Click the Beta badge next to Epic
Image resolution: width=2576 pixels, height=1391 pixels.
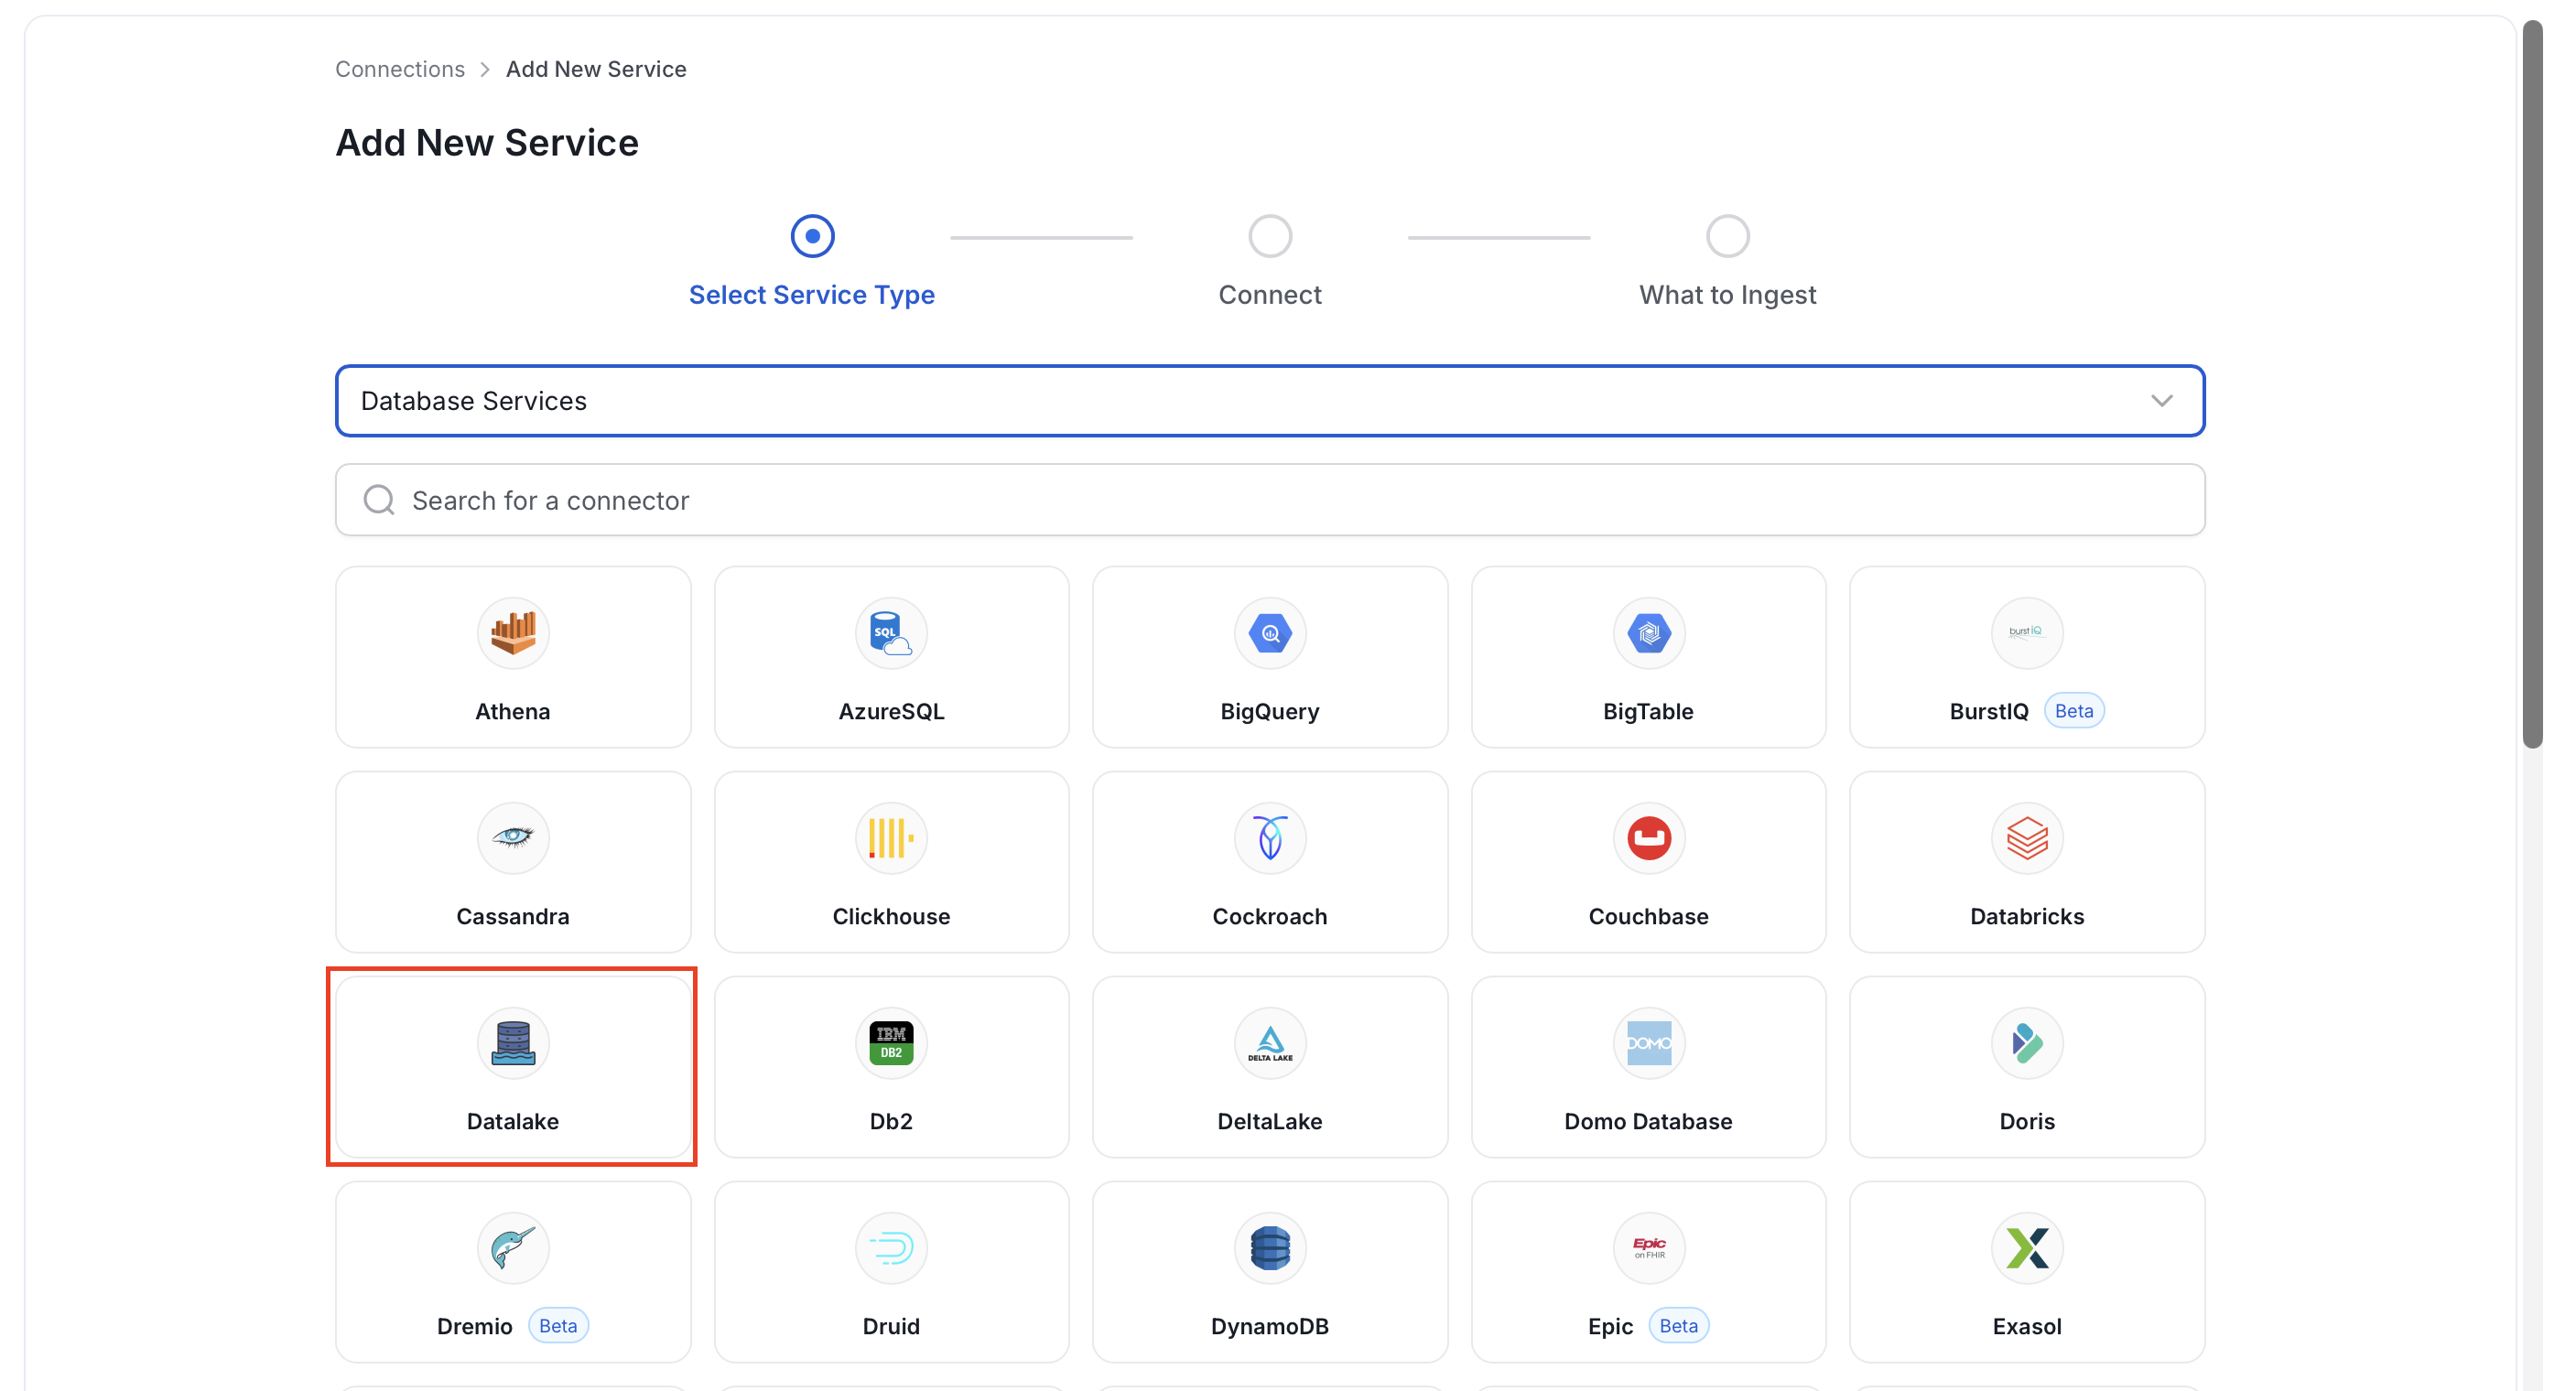(1679, 1326)
